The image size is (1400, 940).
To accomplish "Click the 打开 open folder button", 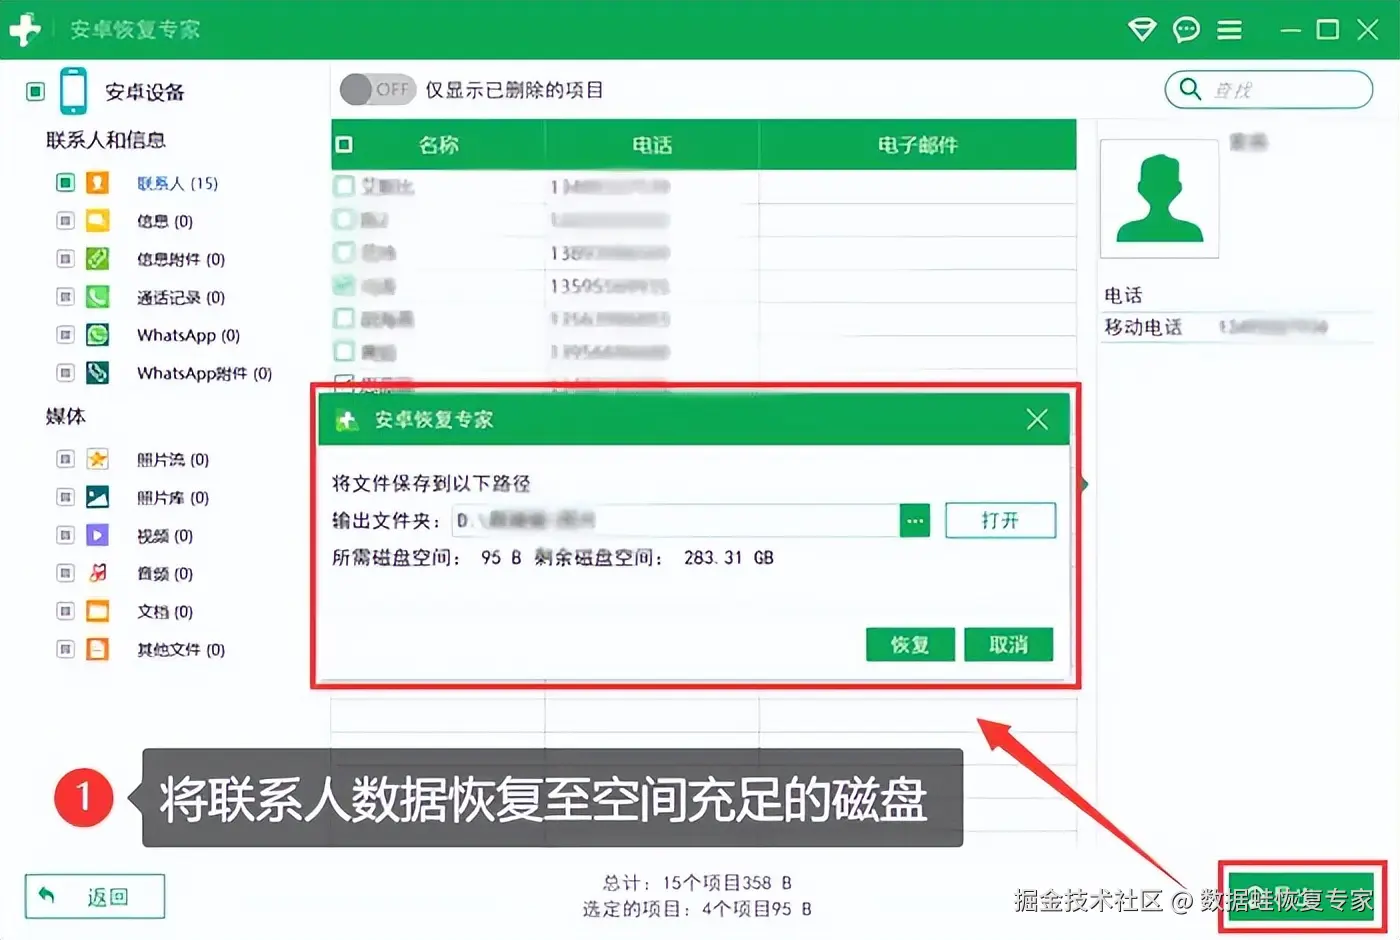I will 1000,520.
